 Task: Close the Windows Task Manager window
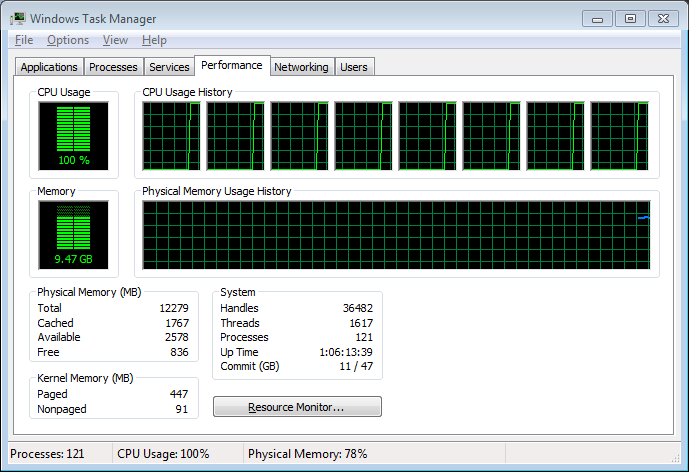tap(663, 19)
